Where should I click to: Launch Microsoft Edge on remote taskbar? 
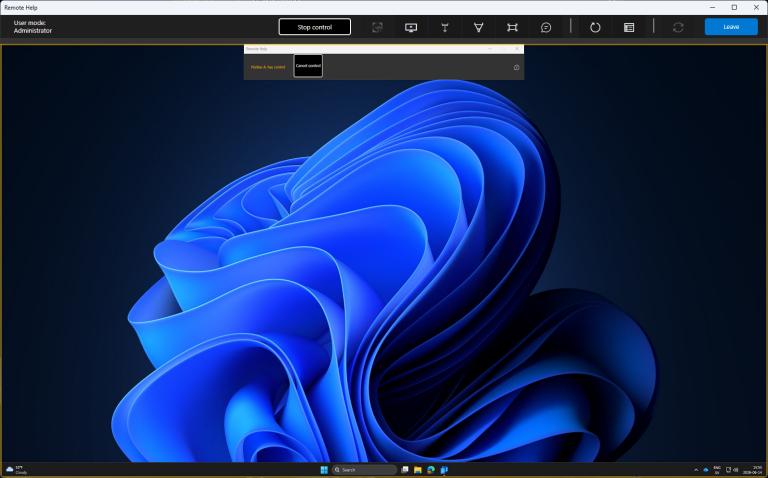pos(431,470)
